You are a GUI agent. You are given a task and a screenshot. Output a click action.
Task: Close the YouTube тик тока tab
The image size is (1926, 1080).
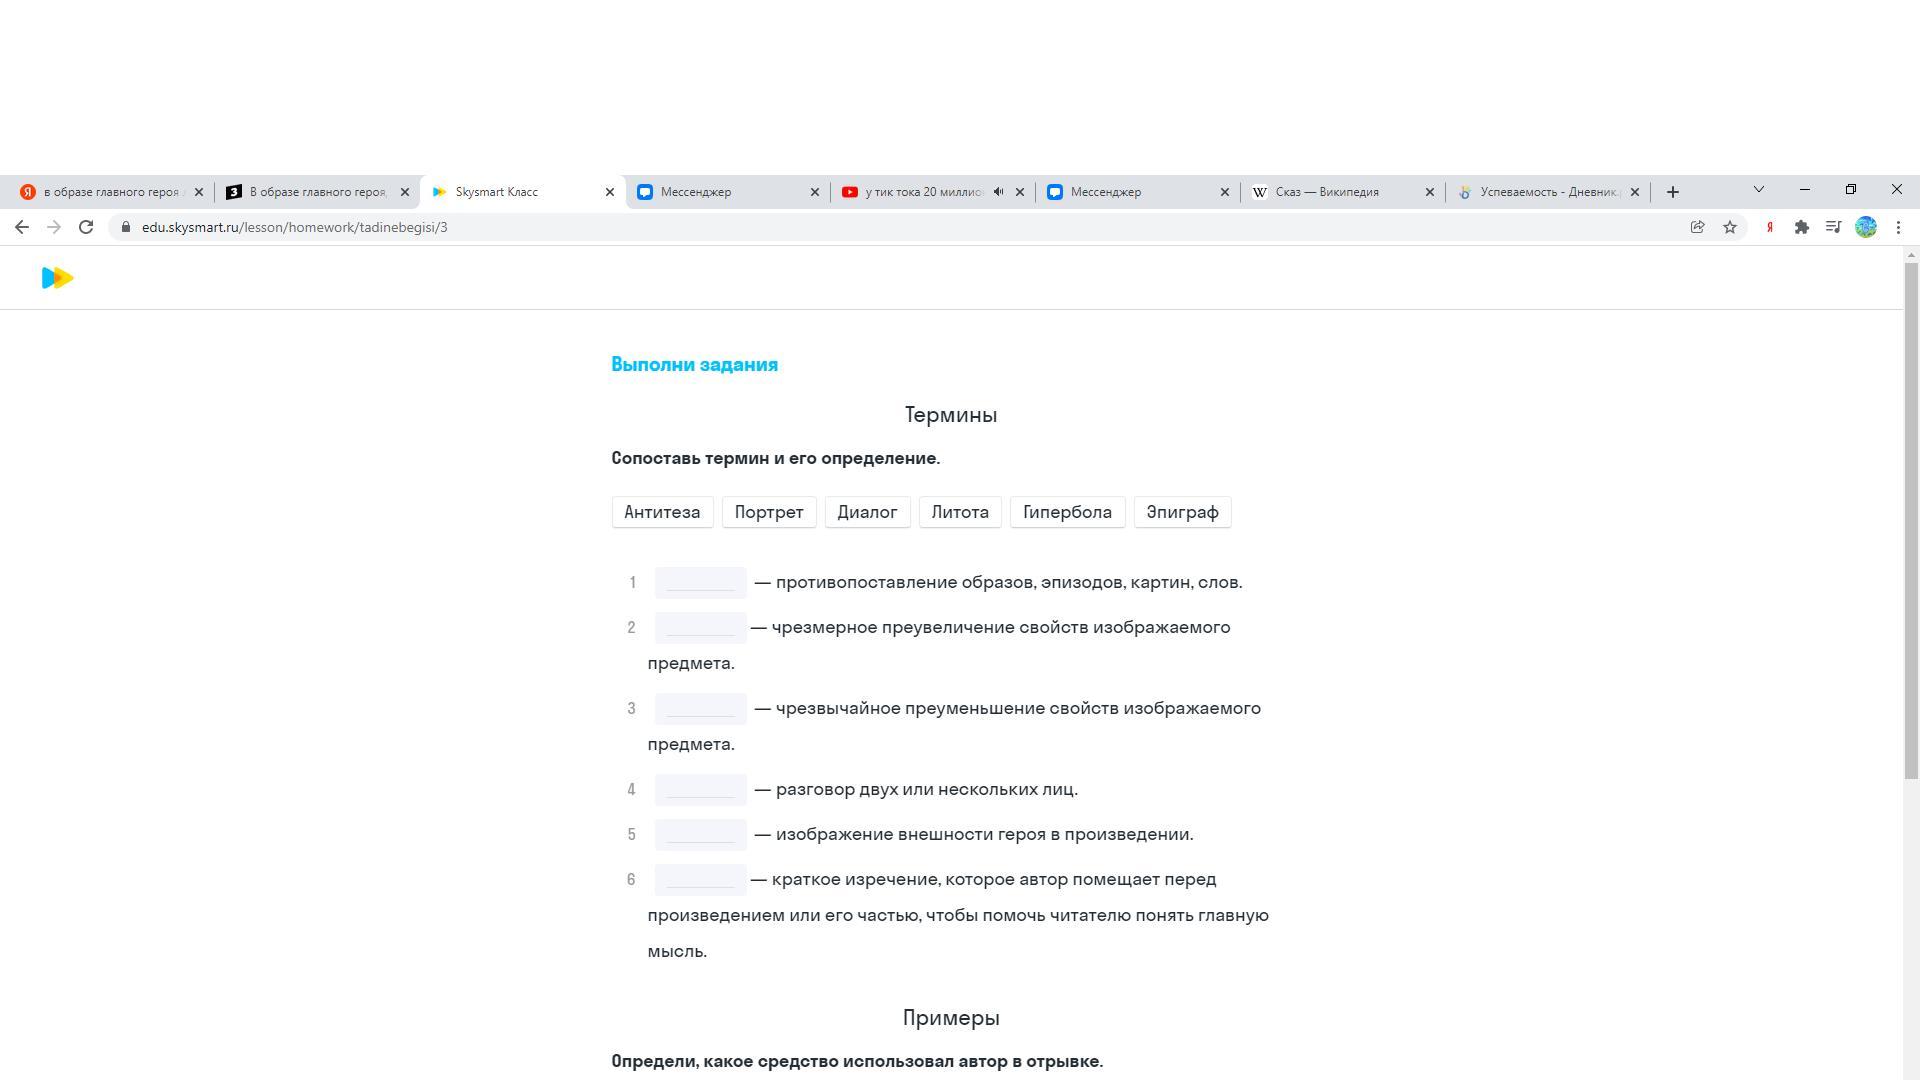pos(1020,192)
